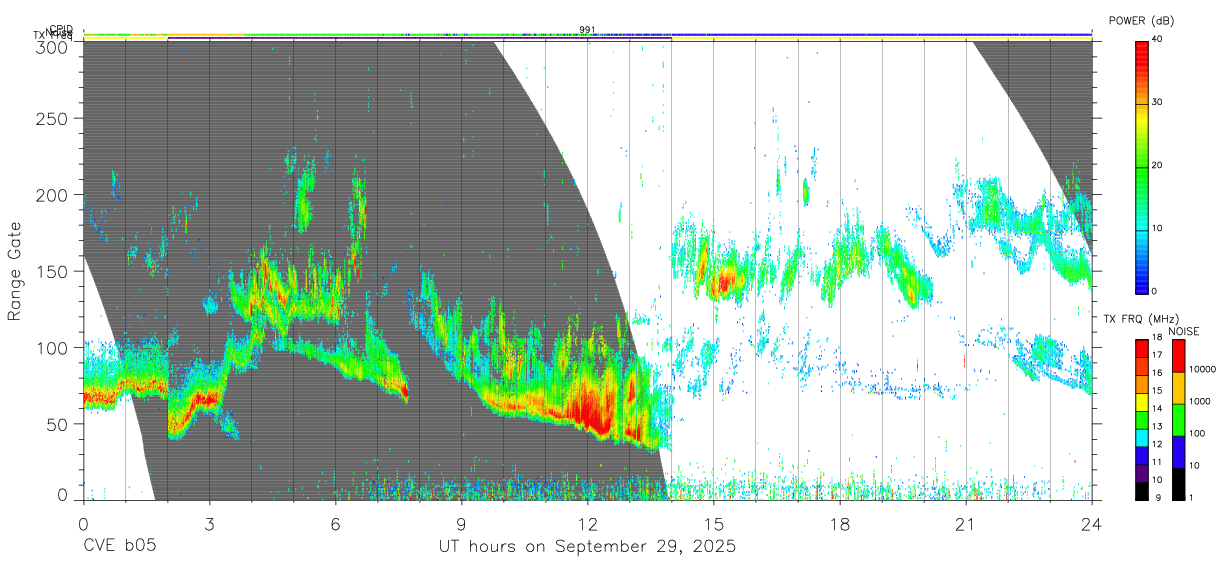Select the red swatch of the NOISE bar
Viewport: 1228px width, 567px height.
point(1178,355)
